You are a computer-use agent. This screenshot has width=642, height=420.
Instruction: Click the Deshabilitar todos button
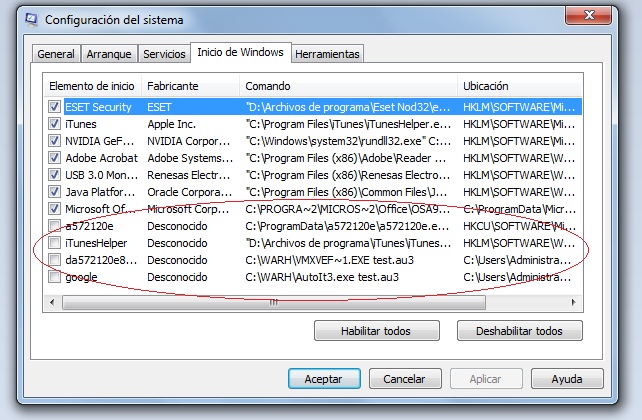click(x=519, y=331)
